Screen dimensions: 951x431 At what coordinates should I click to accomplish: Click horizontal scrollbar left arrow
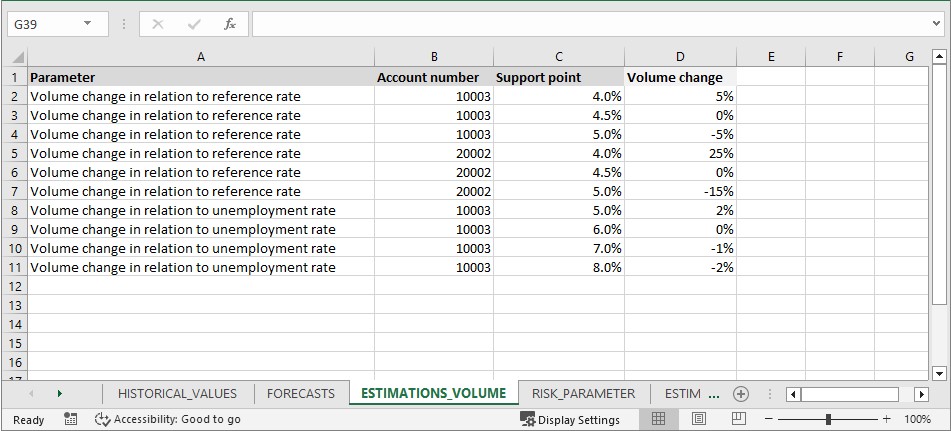point(793,394)
